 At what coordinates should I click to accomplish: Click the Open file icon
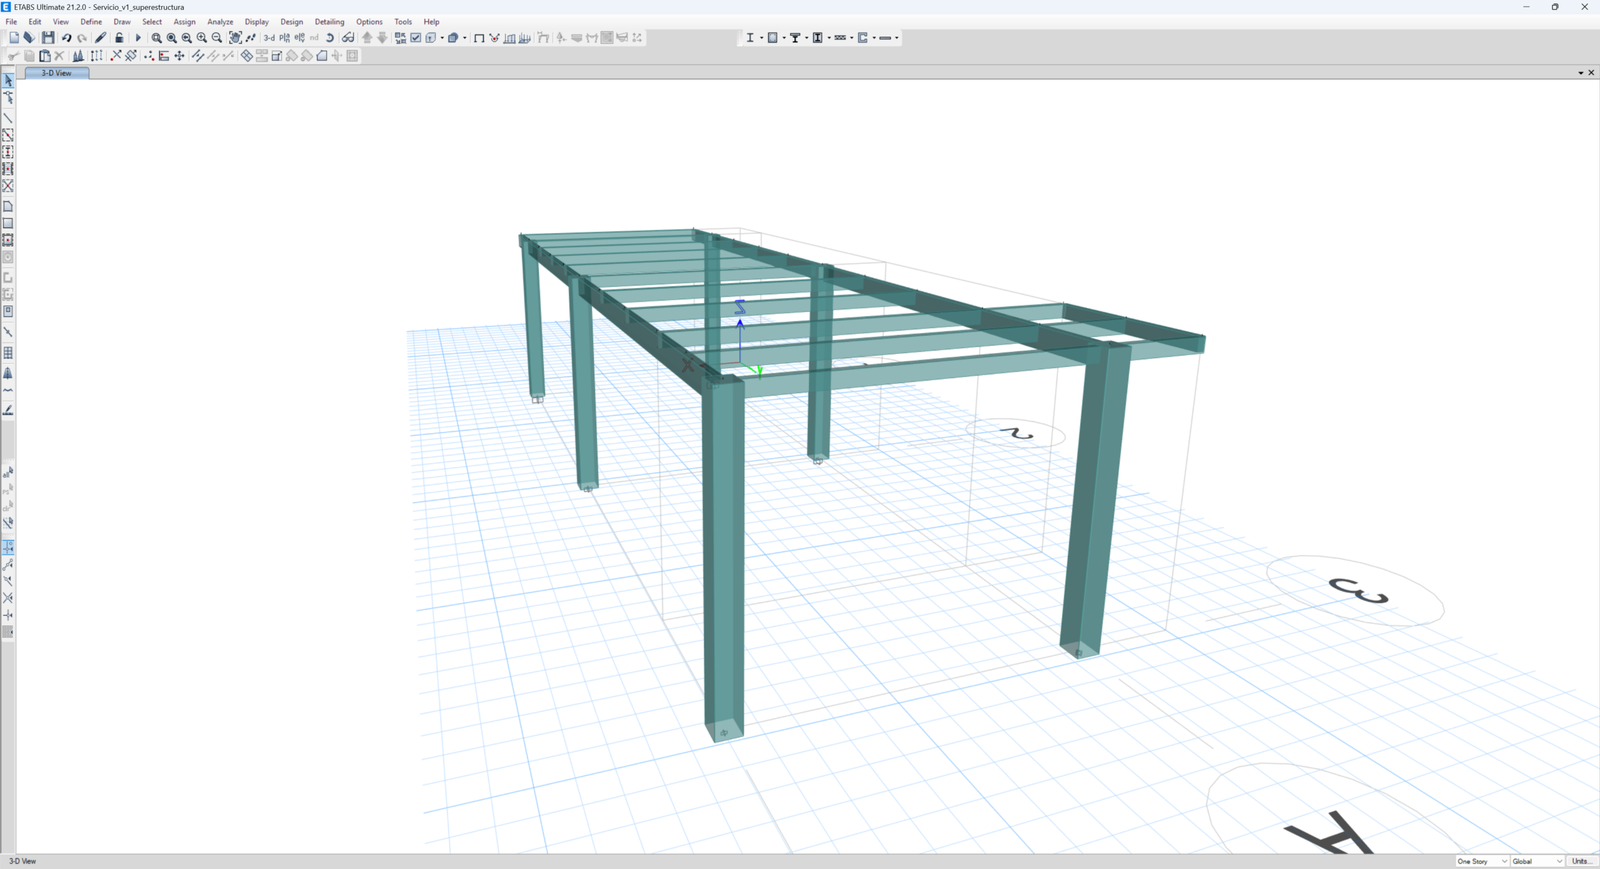click(x=29, y=38)
